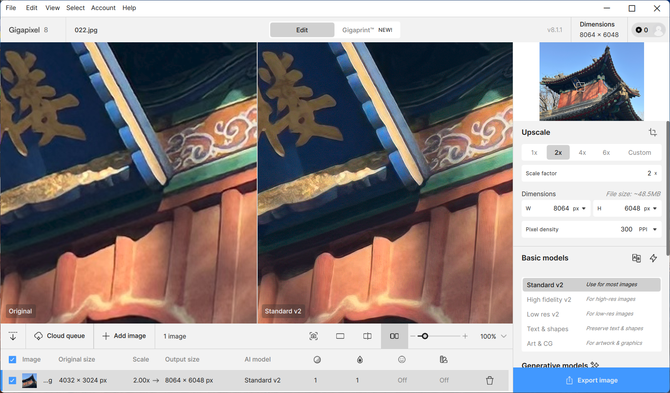
Task: Click the compare models icon in Basic models
Action: 636,258
